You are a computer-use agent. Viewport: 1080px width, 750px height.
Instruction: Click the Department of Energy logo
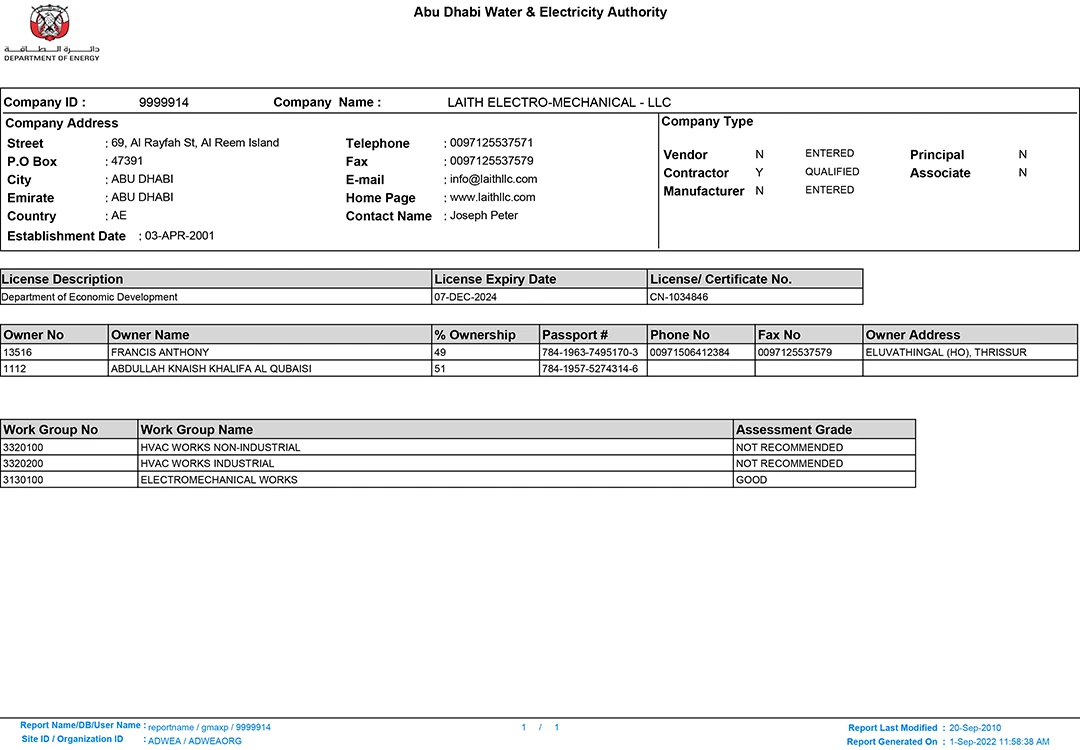coord(51,32)
